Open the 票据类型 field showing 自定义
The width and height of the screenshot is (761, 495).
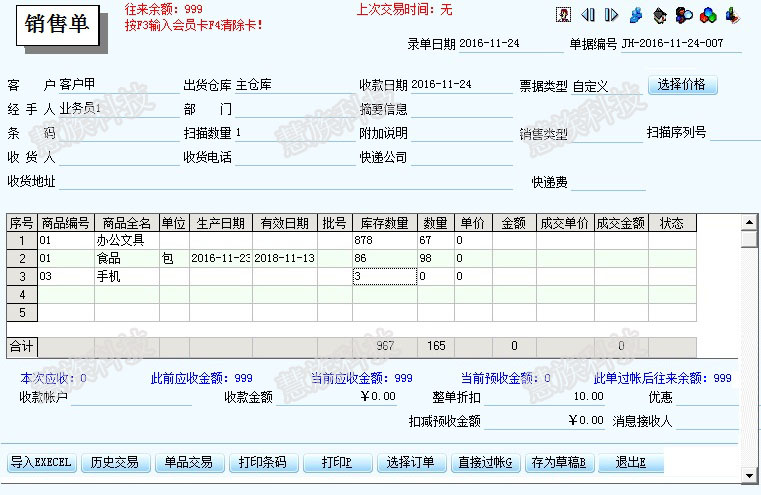click(x=607, y=86)
